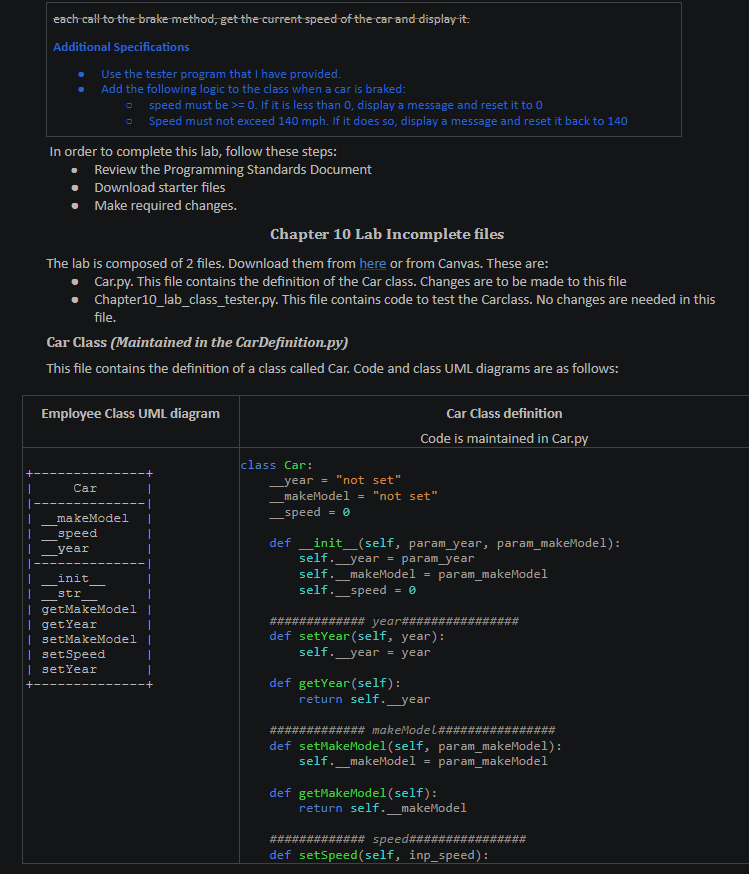Click 'Chapter 10 Lab Incomplete files' heading
Viewport: 749px width, 874px height.
[387, 234]
